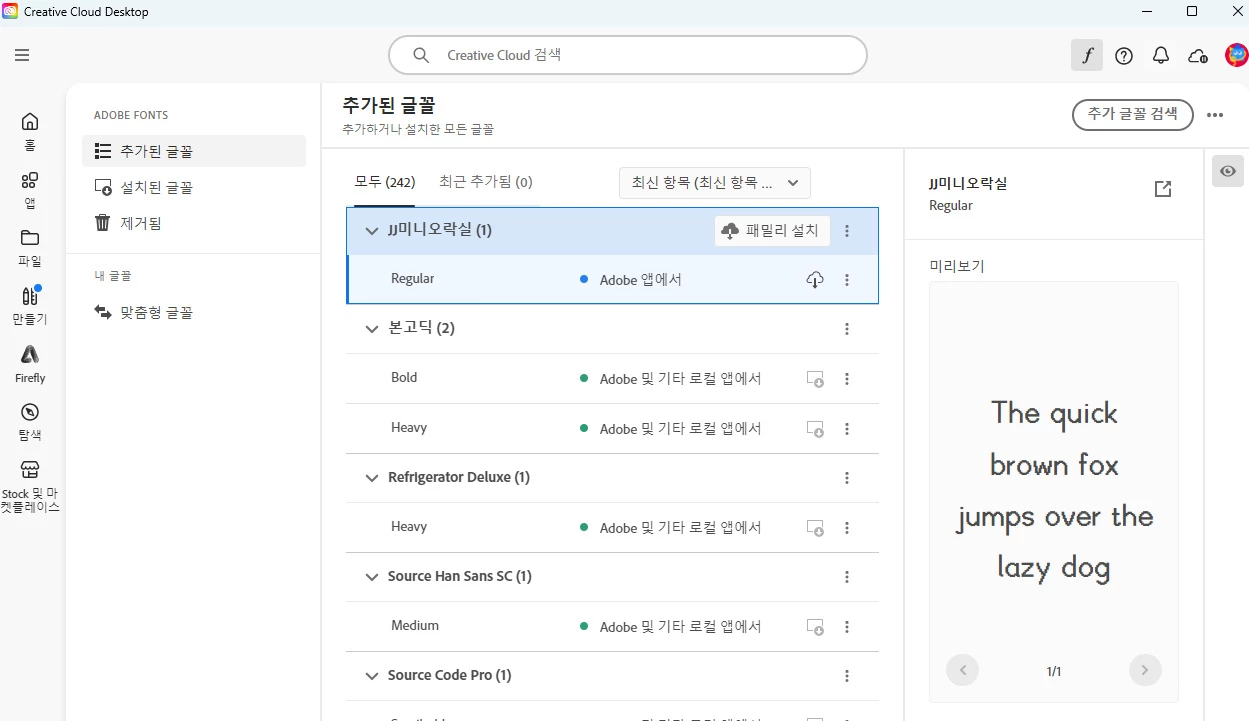Click the 패밀리 설치 button
Viewport: 1249px width, 721px height.
pyautogui.click(x=772, y=231)
